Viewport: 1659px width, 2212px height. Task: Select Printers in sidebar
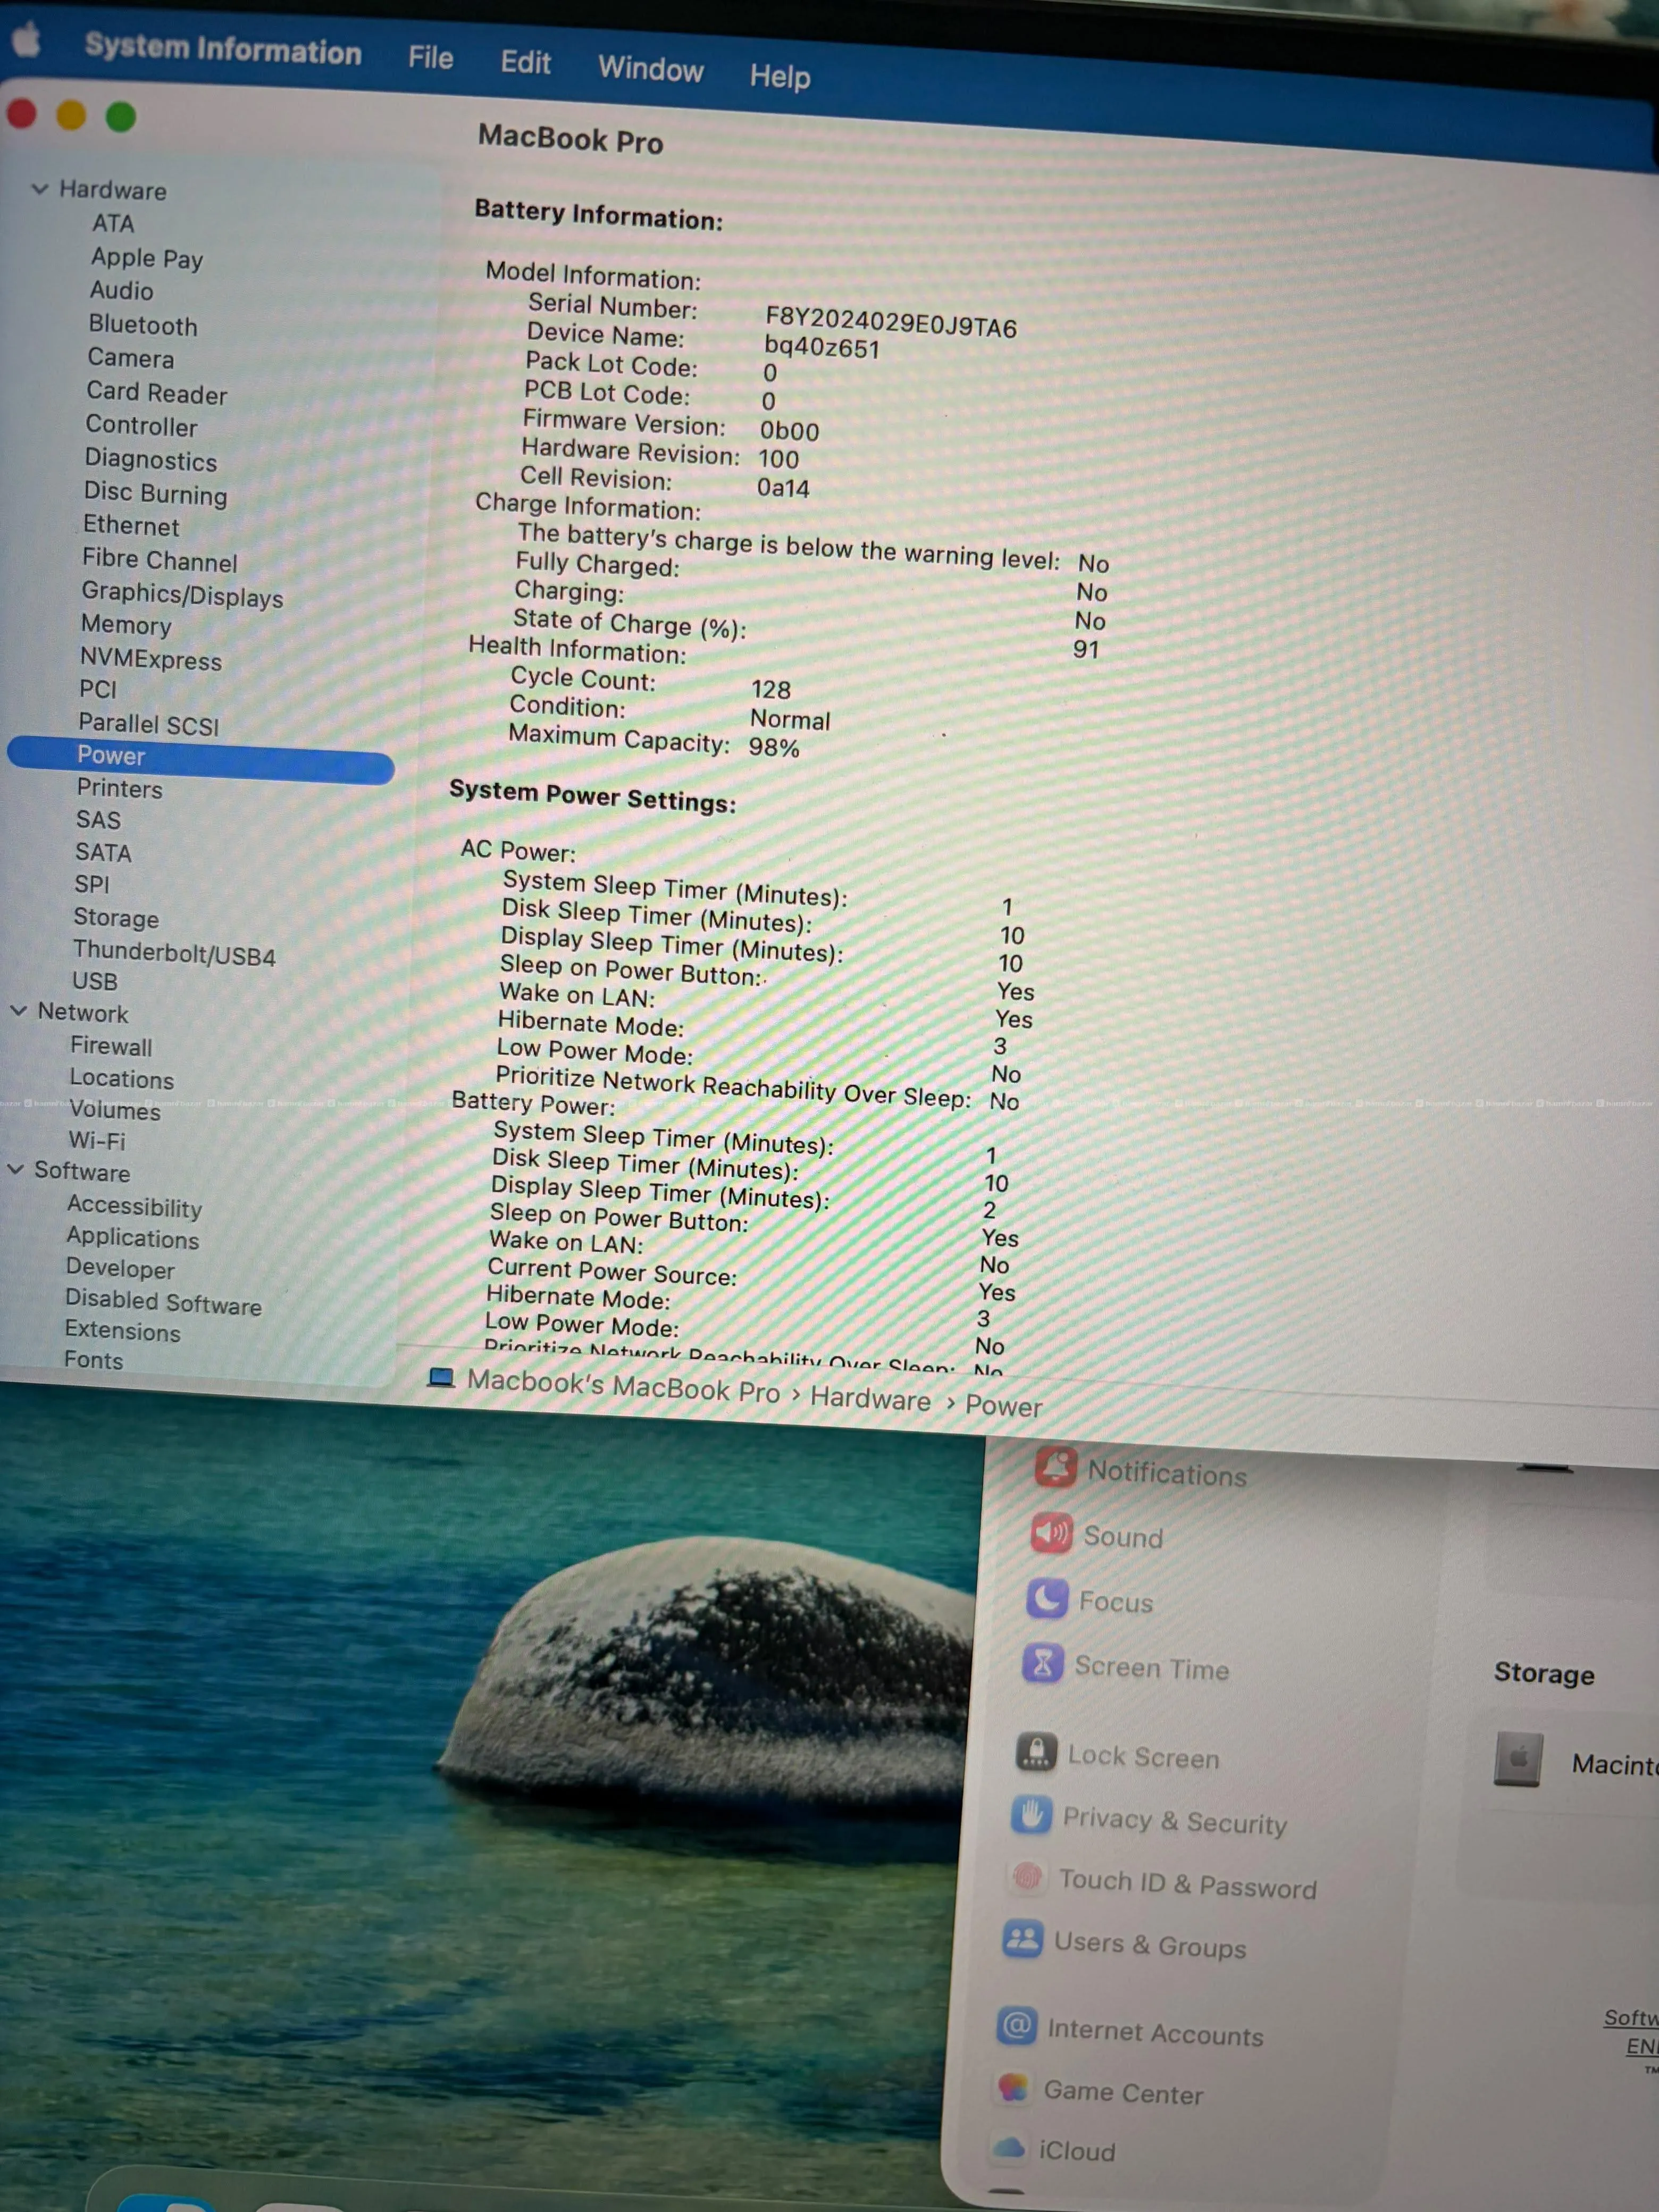point(120,789)
